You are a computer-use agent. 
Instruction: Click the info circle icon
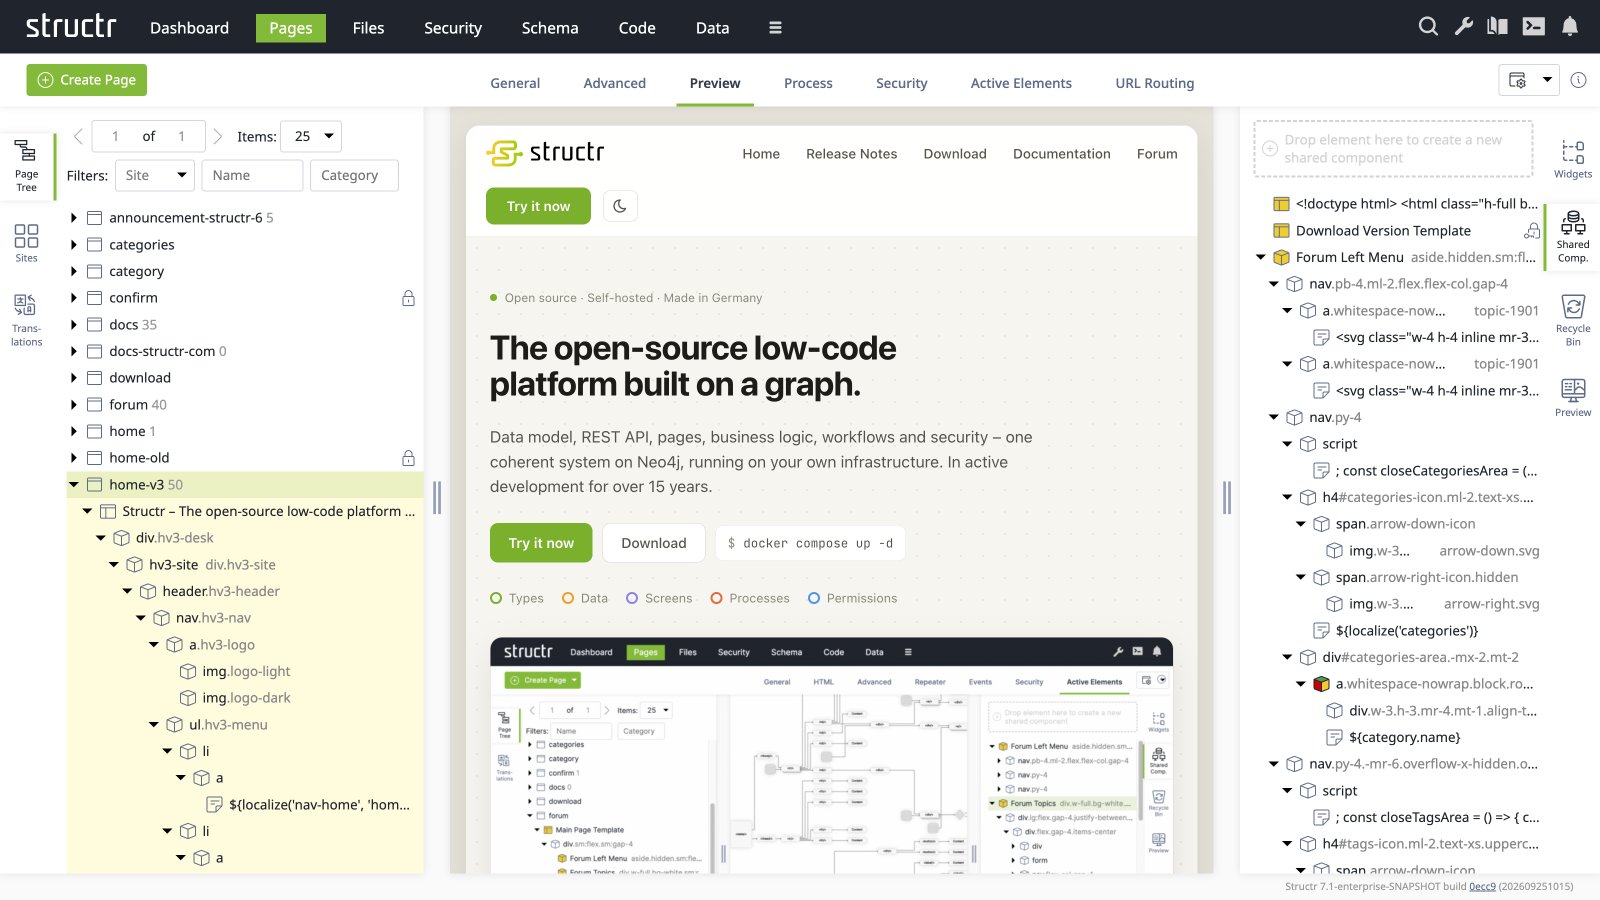point(1578,80)
